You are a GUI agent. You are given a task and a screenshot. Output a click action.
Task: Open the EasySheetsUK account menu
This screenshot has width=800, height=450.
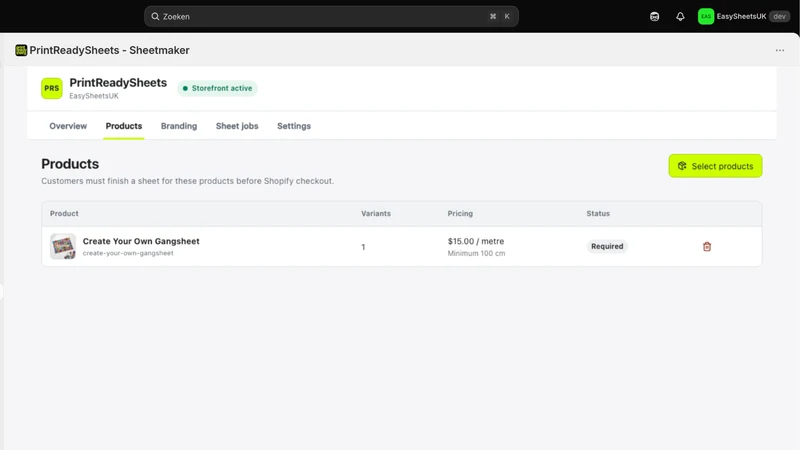743,16
